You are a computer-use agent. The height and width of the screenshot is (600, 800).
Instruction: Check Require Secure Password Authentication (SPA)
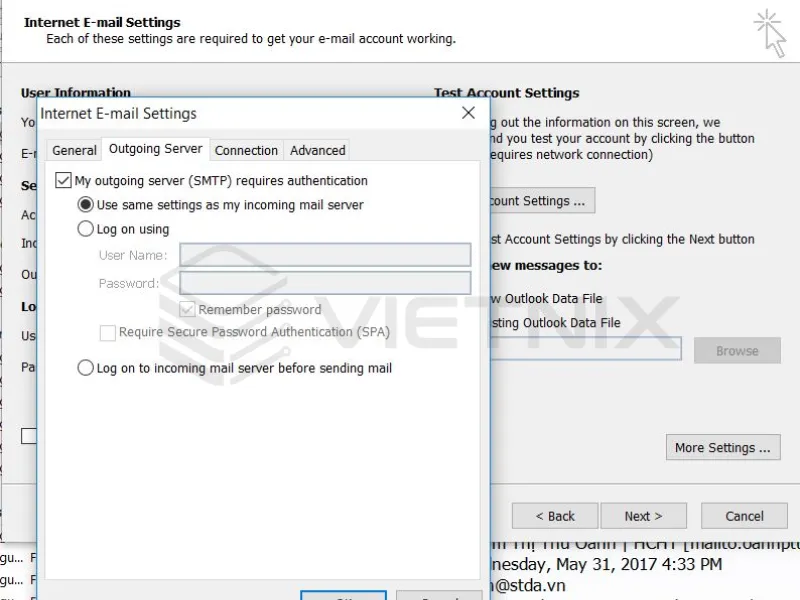tap(107, 332)
